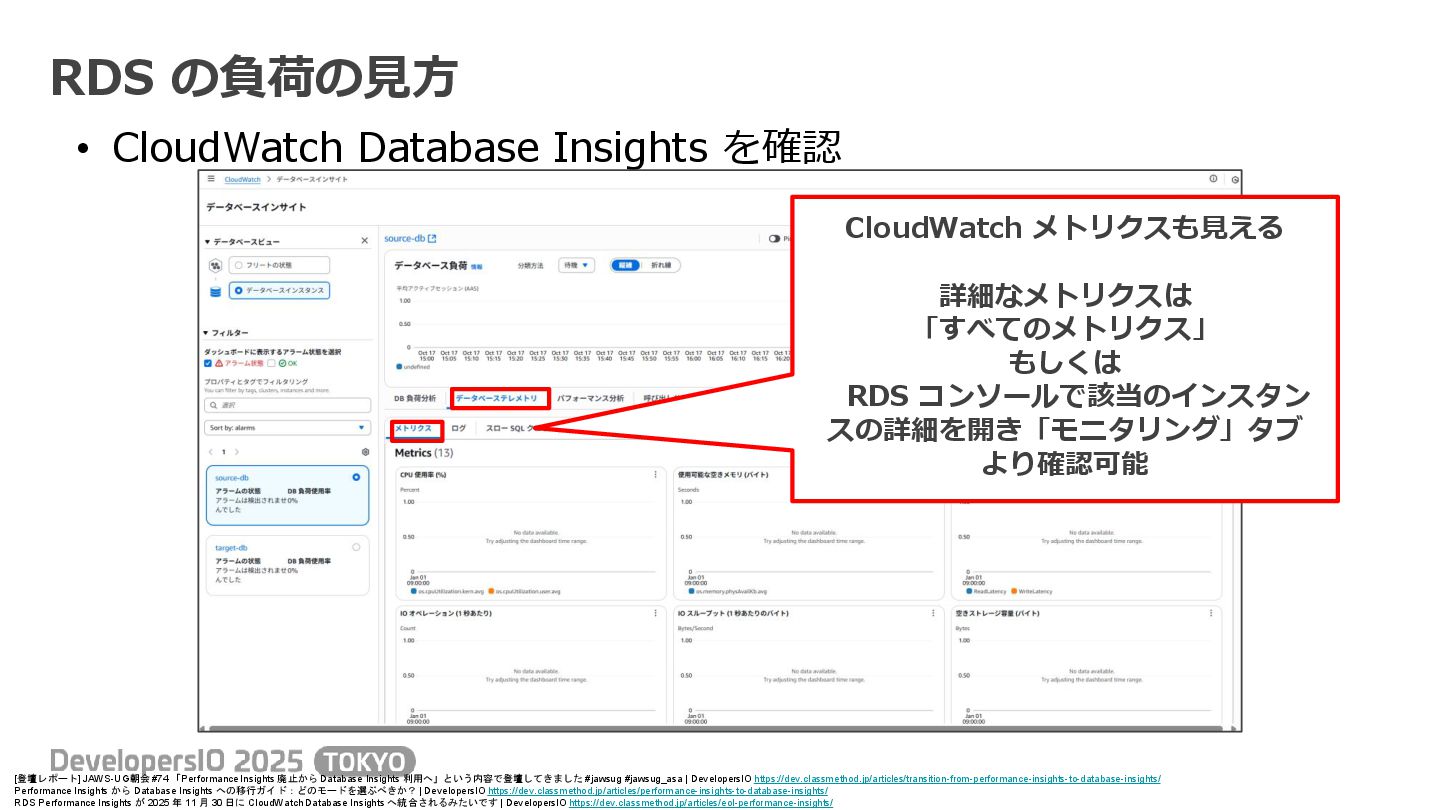1440x810 pixels.
Task: Open instance list settings gear
Action: pos(365,452)
